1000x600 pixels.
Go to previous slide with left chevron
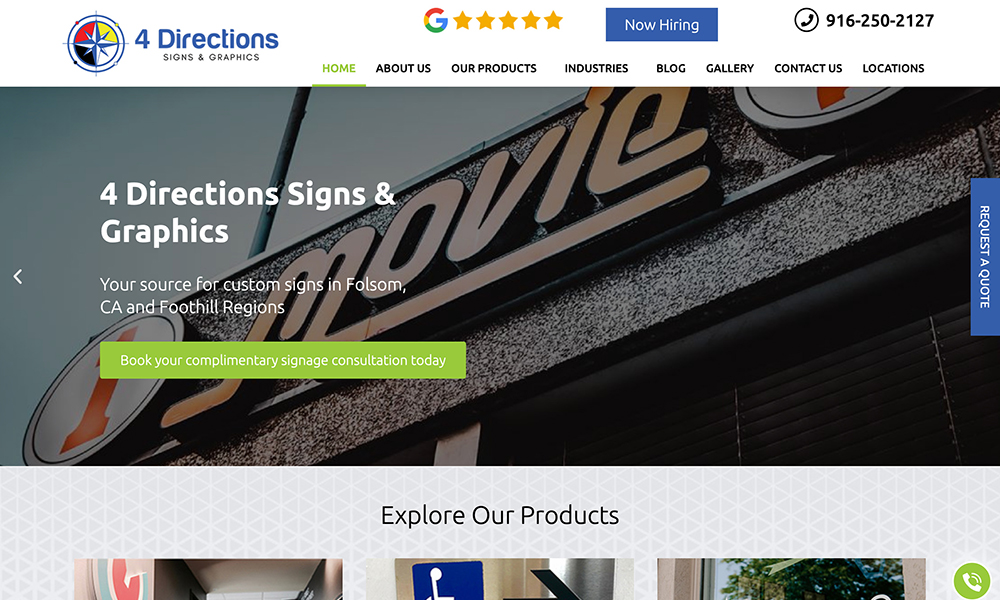pyautogui.click(x=18, y=276)
